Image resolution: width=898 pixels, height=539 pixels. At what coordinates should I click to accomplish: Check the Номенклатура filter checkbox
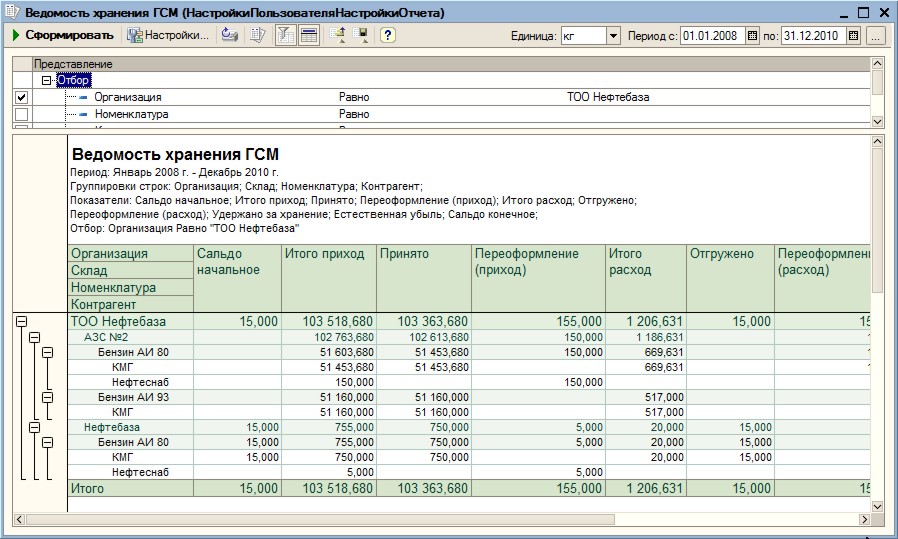pyautogui.click(x=21, y=114)
